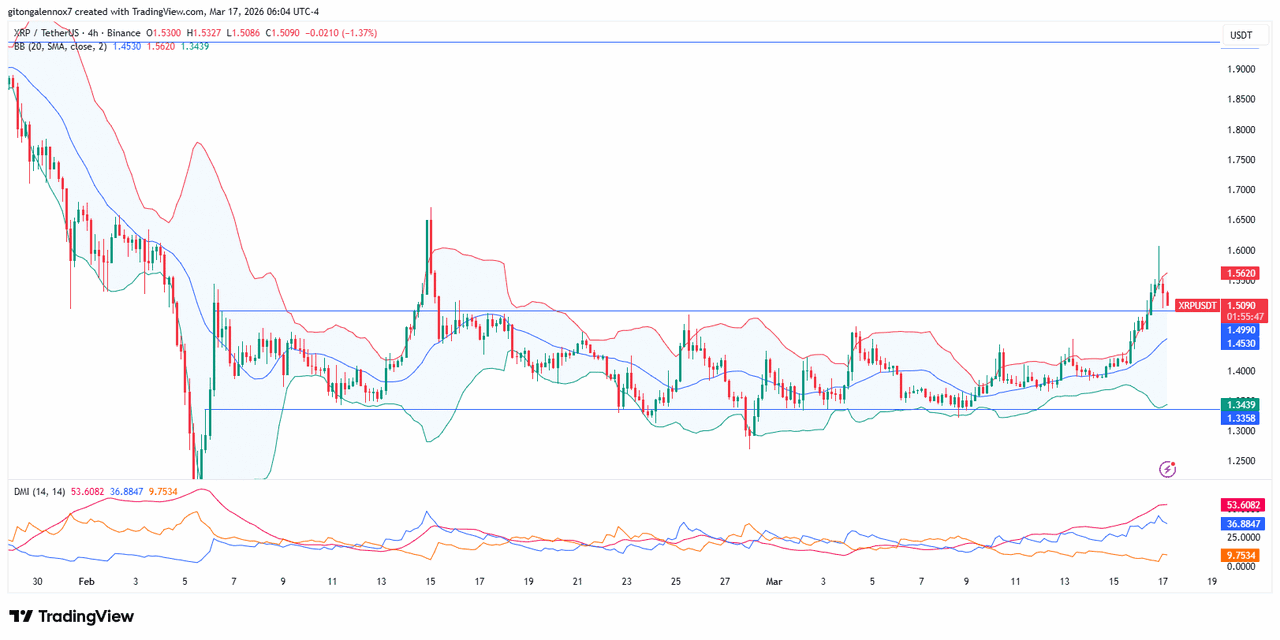1280x640 pixels.
Task: Click Mar on the time axis
Action: [x=774, y=581]
